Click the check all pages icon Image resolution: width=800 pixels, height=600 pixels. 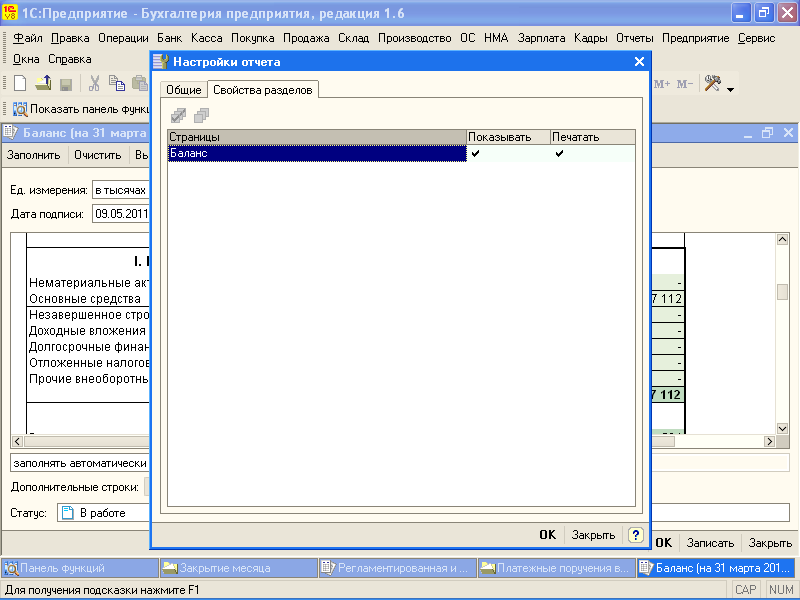pos(178,115)
